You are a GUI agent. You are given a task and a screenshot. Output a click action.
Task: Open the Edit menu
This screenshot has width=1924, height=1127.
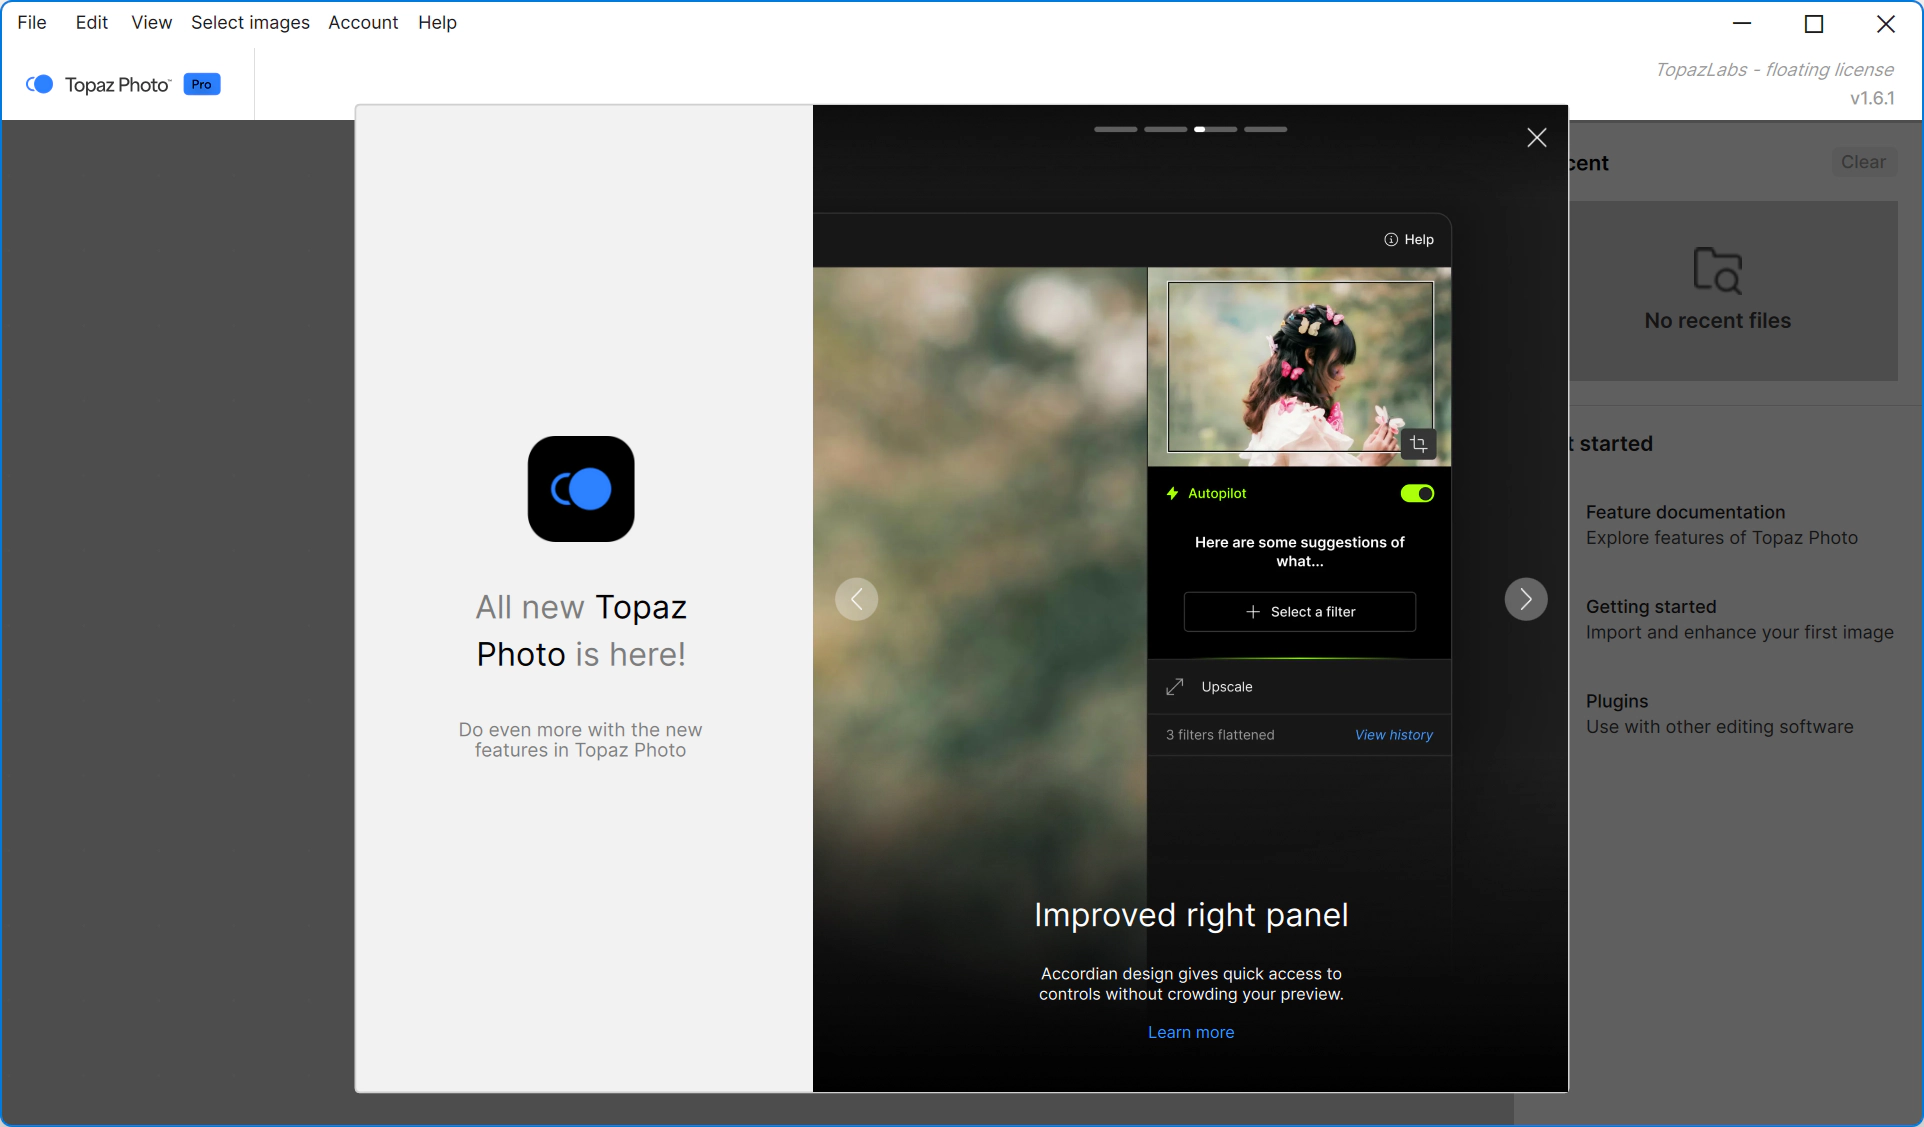tap(91, 22)
